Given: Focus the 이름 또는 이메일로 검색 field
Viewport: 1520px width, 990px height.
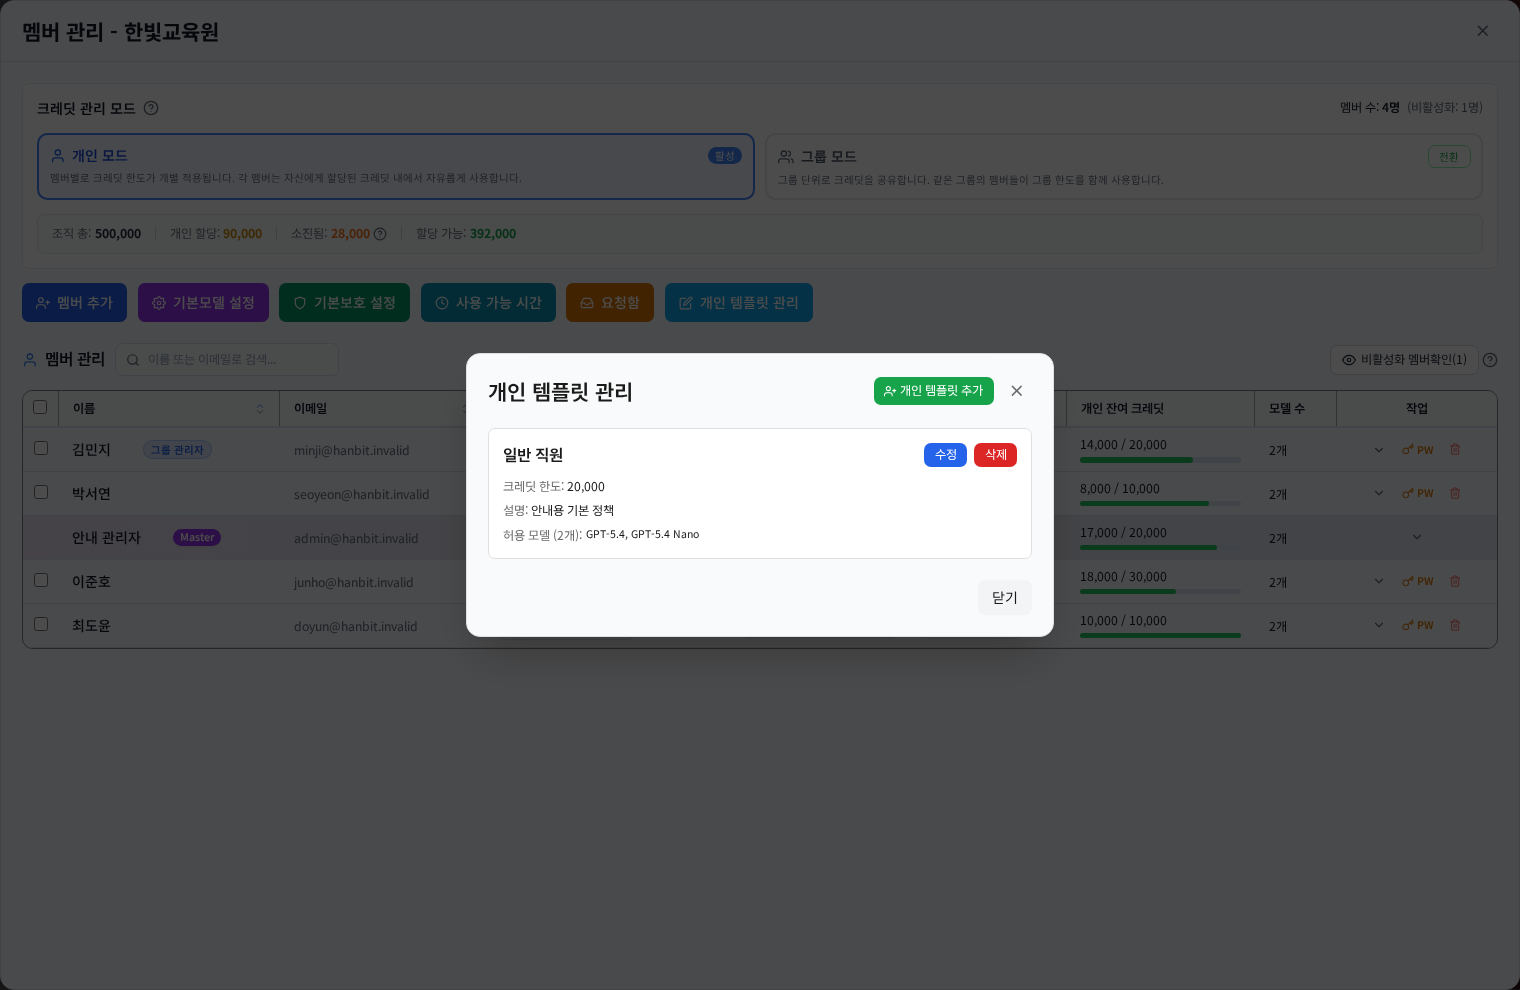Looking at the screenshot, I should (x=227, y=360).
